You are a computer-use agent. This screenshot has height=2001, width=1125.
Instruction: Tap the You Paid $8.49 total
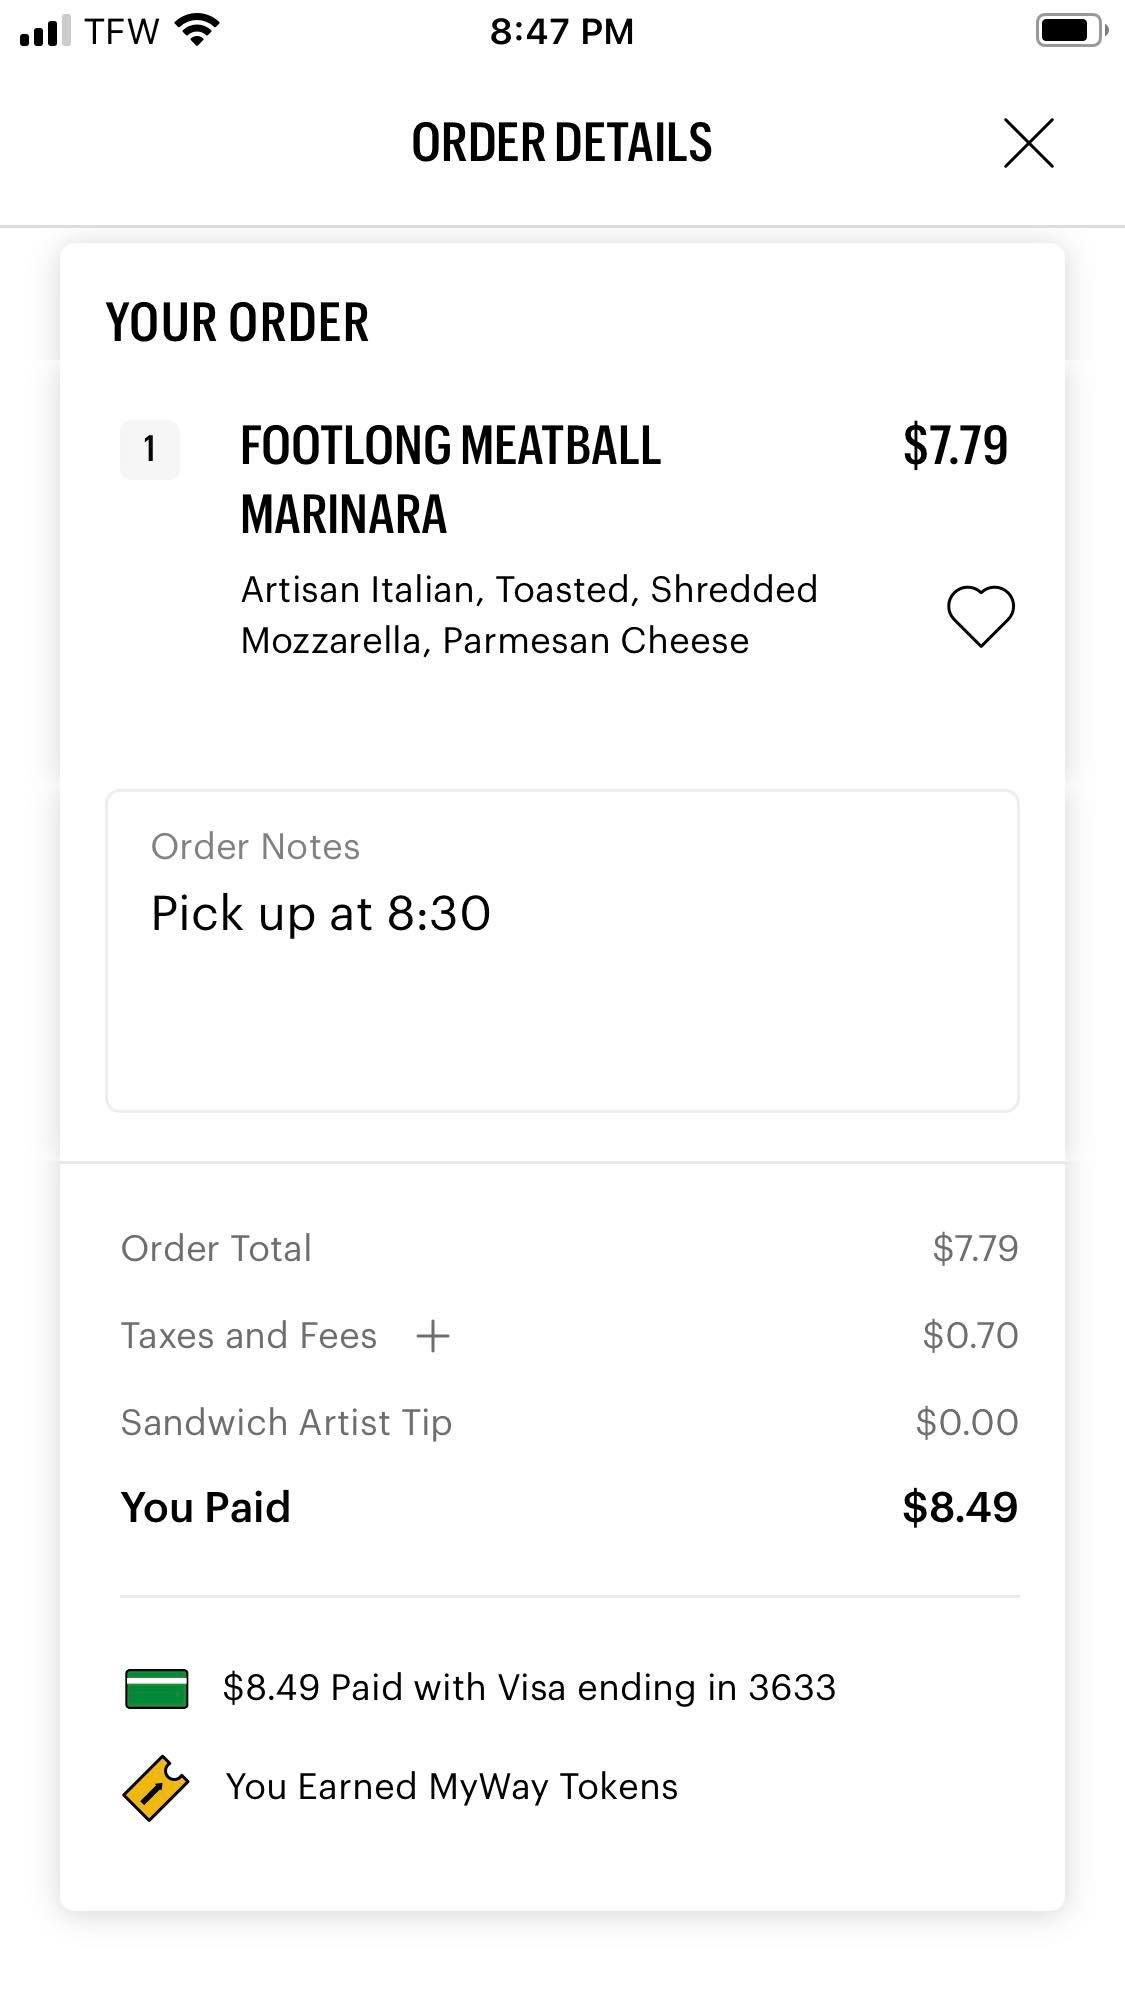(x=959, y=1507)
